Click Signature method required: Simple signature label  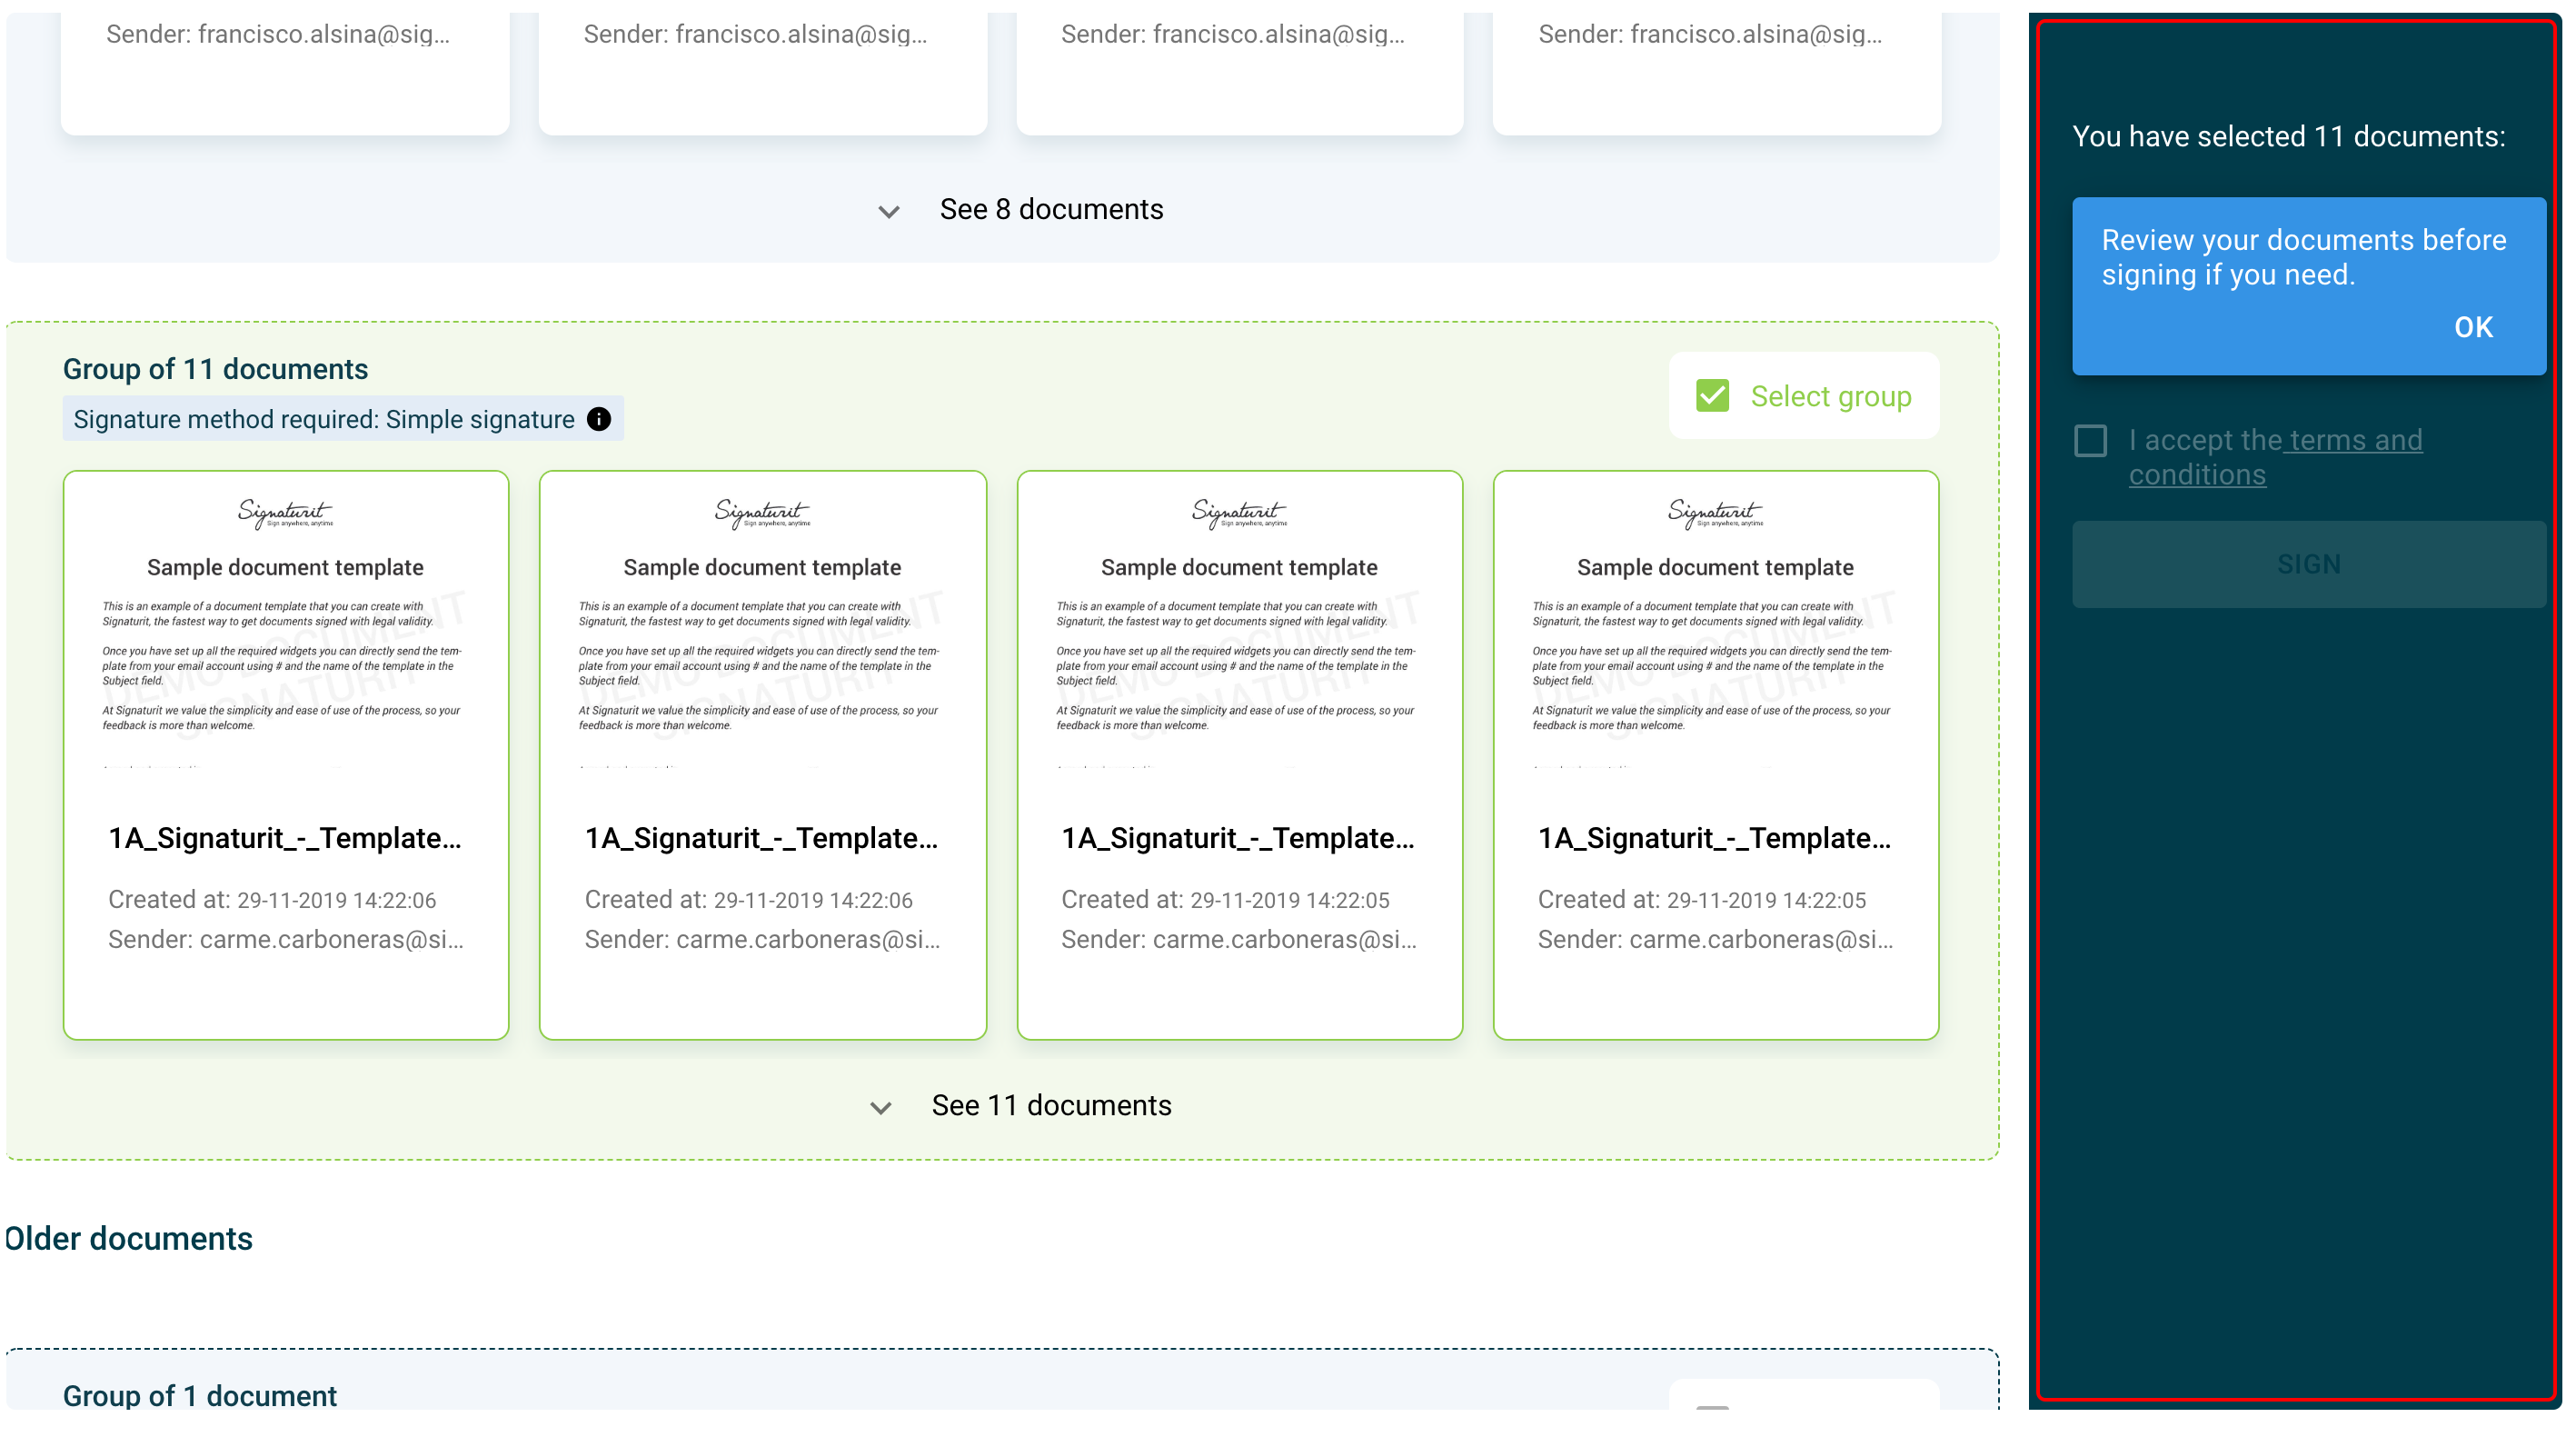(324, 419)
